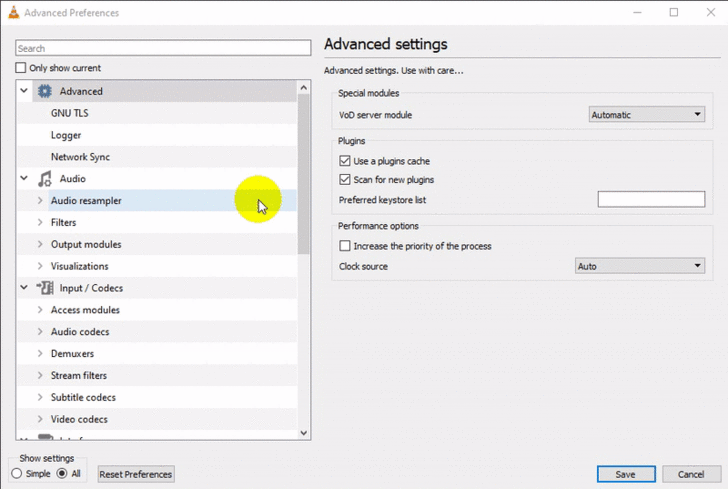Expand the Stream filters node

(x=40, y=375)
